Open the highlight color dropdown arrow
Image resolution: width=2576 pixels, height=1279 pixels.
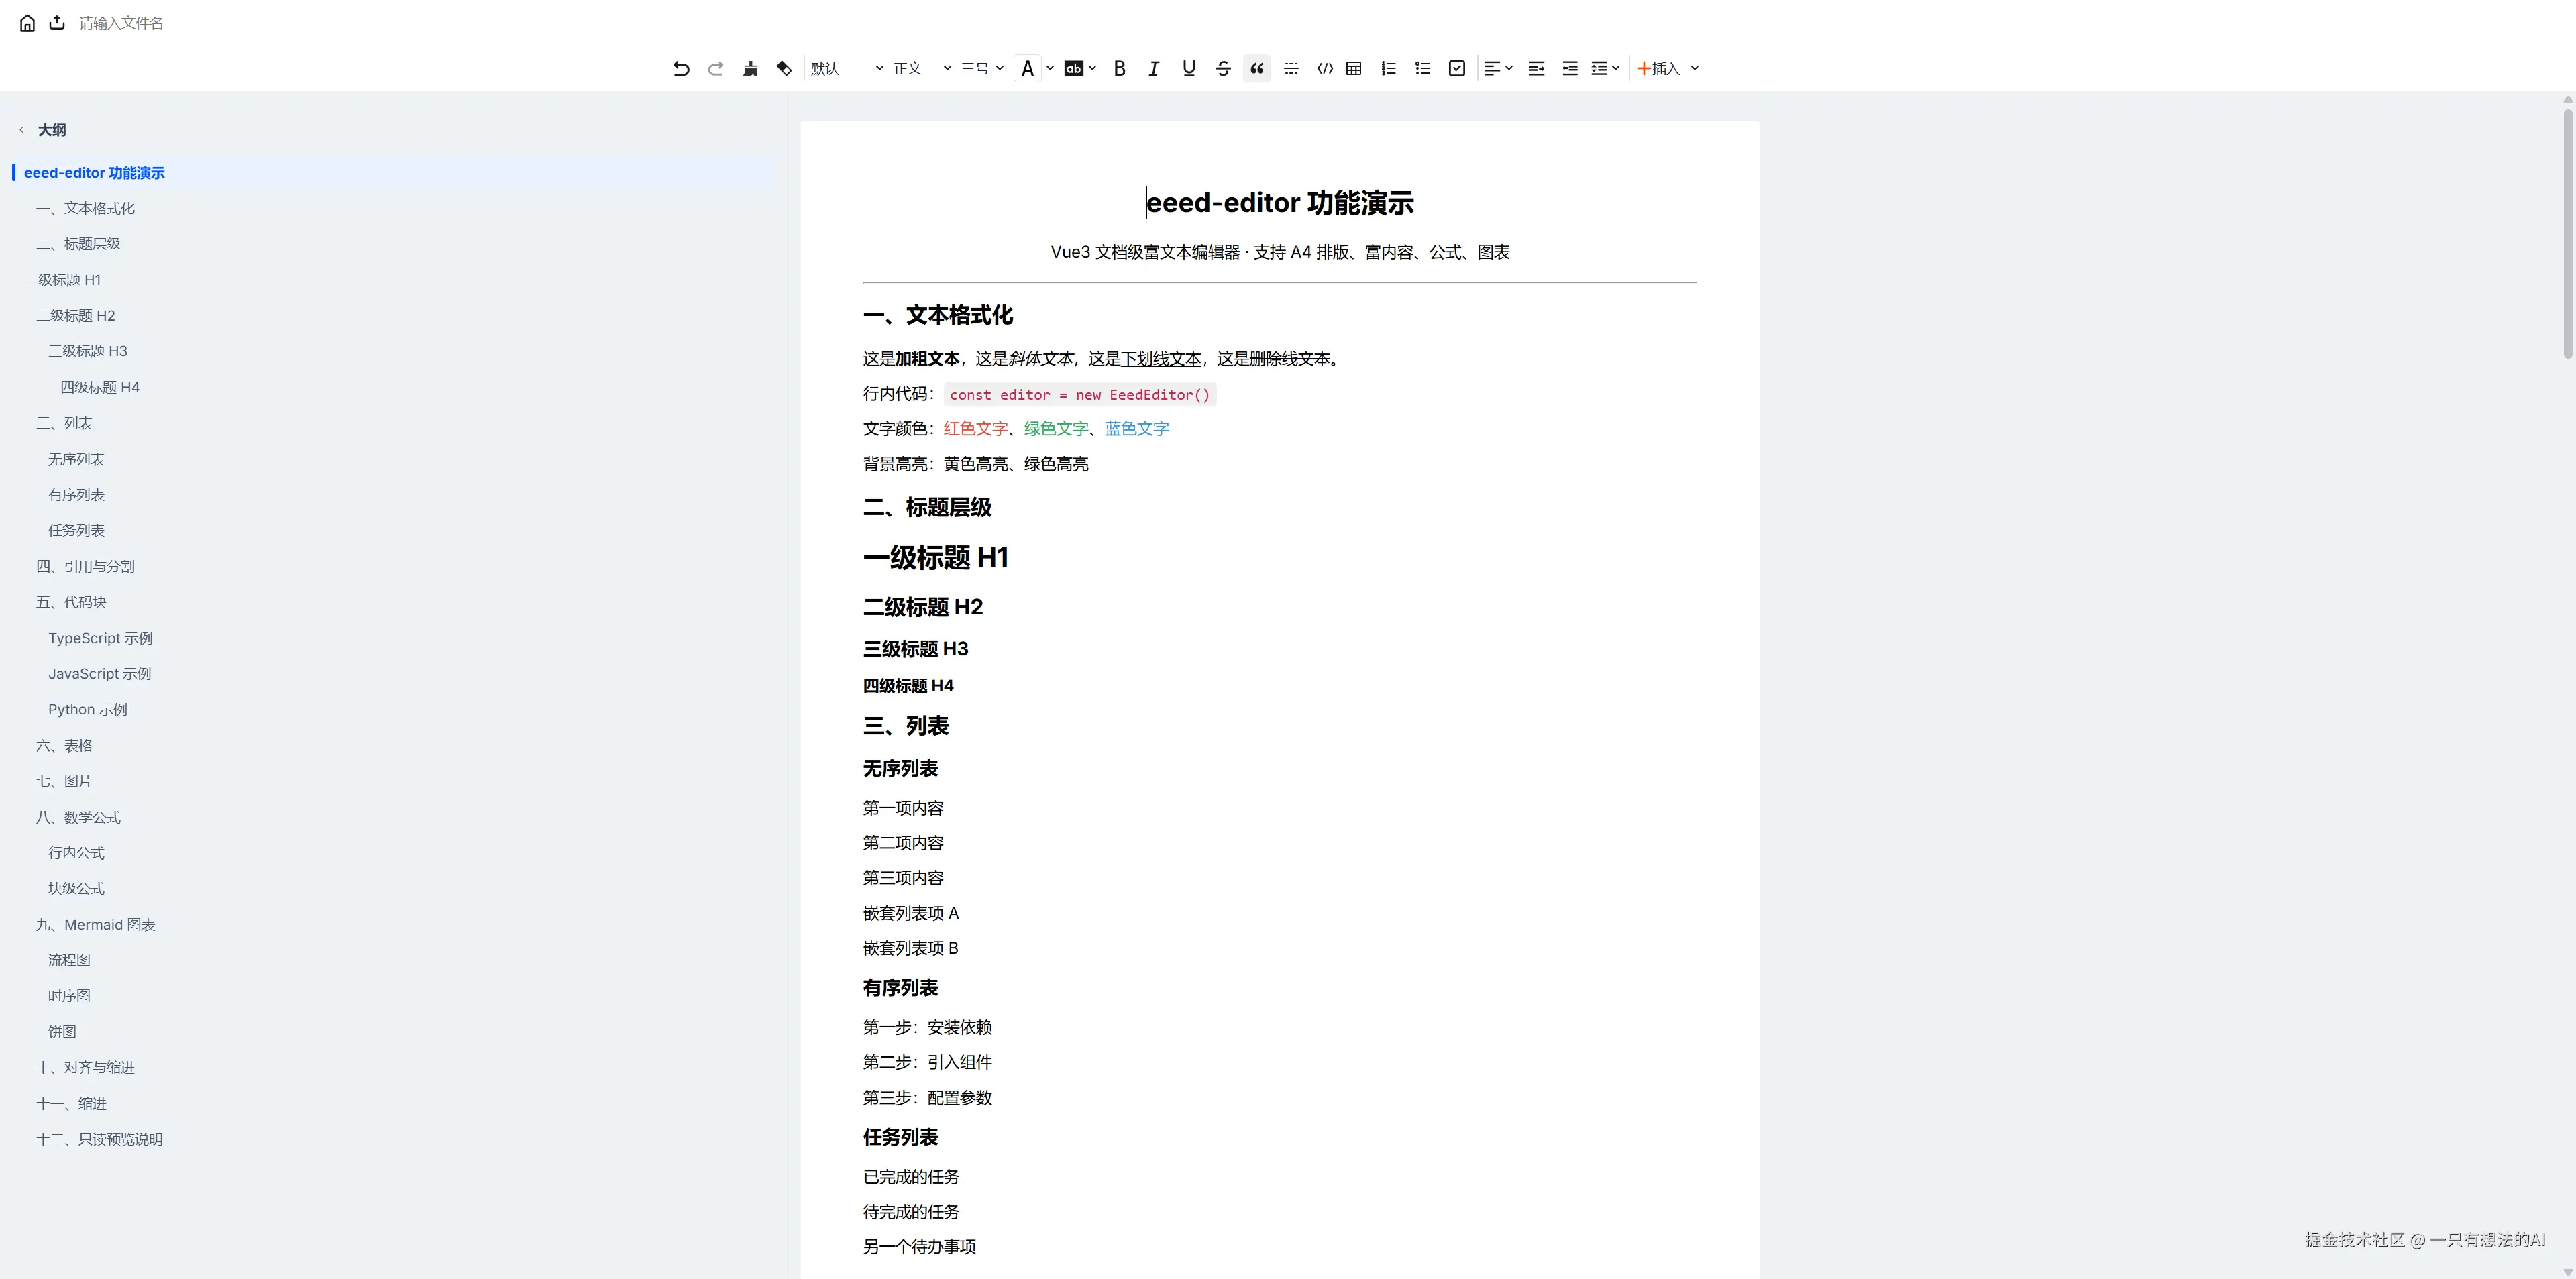[x=1092, y=68]
